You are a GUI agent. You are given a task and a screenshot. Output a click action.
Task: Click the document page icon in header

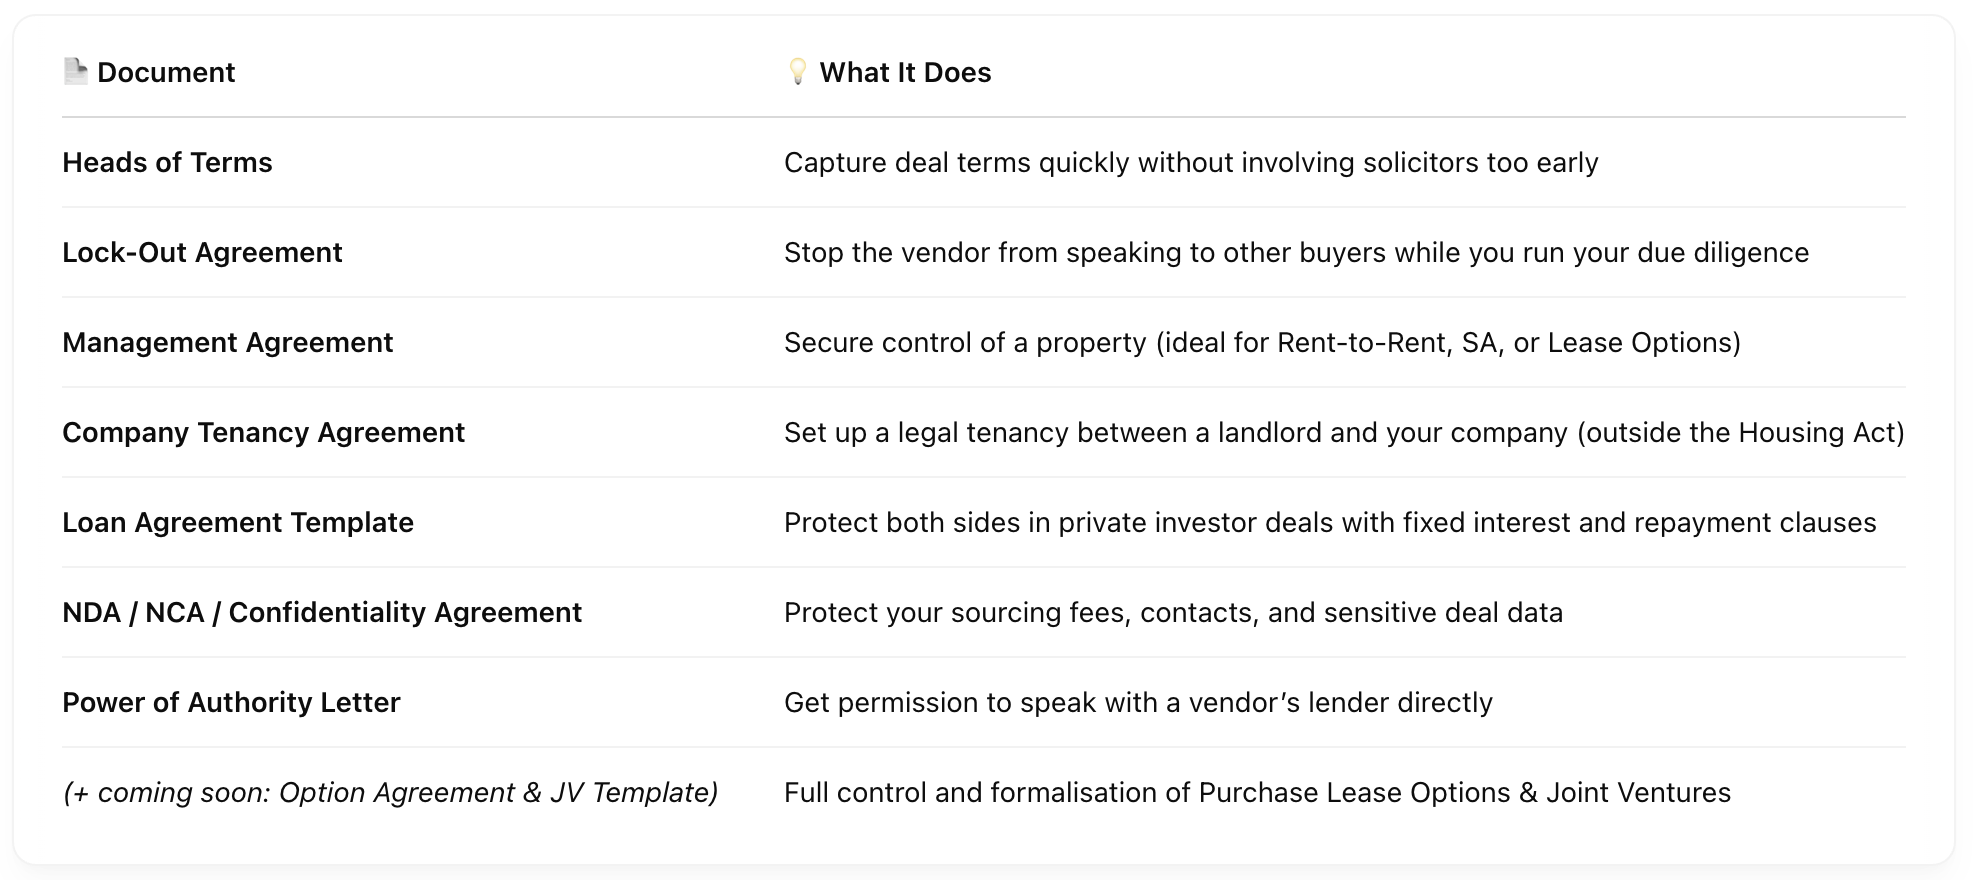click(75, 72)
